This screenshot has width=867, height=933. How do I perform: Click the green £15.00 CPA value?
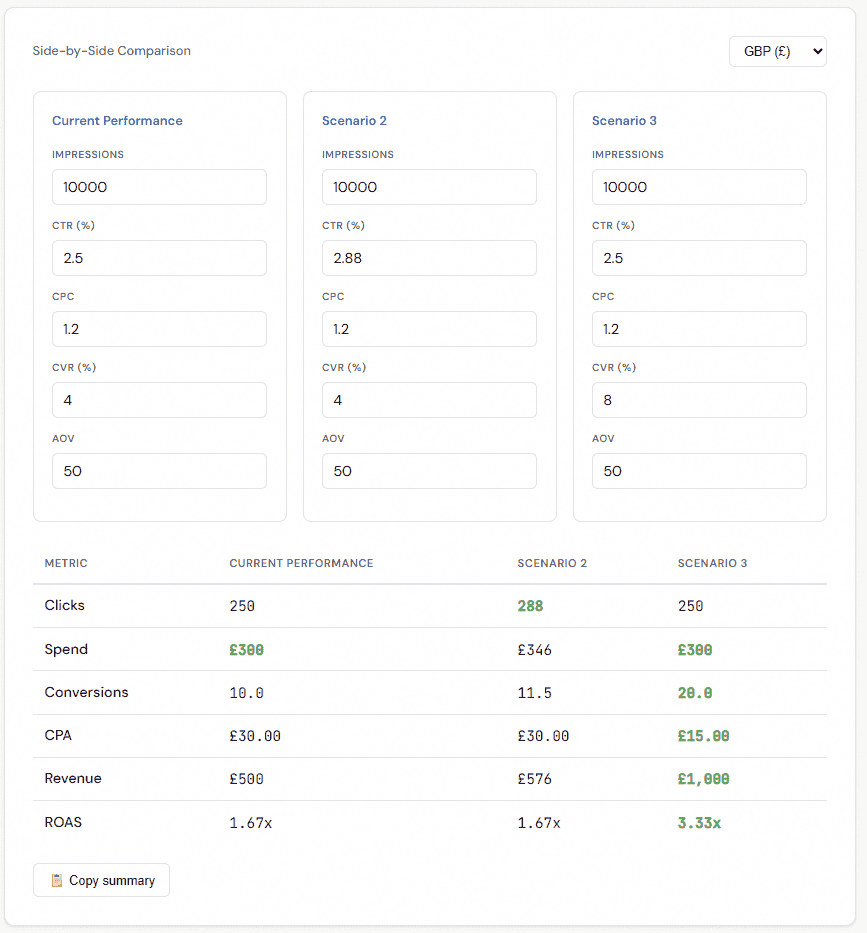pos(703,736)
